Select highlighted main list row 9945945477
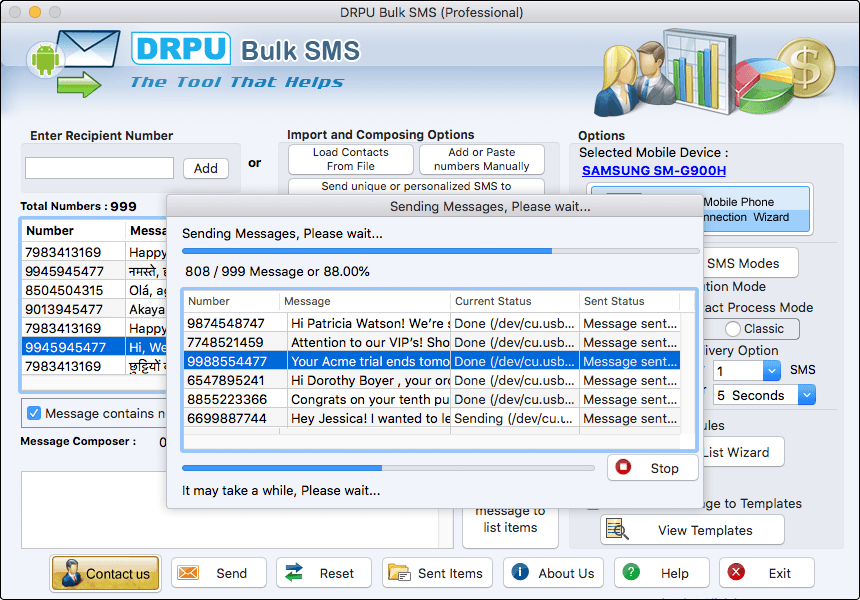Image resolution: width=860 pixels, height=600 pixels. tap(94, 347)
